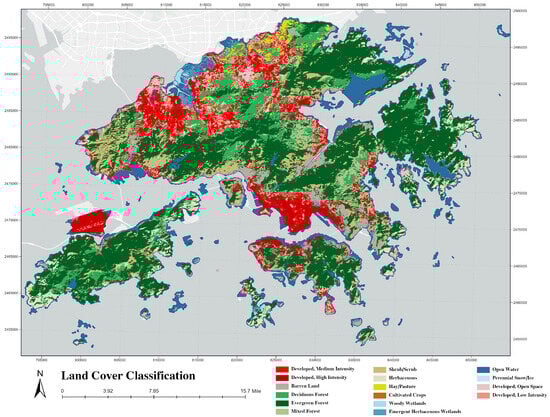Click the 'Open Water' legend label
The height and width of the screenshot is (417, 550).
[505, 369]
